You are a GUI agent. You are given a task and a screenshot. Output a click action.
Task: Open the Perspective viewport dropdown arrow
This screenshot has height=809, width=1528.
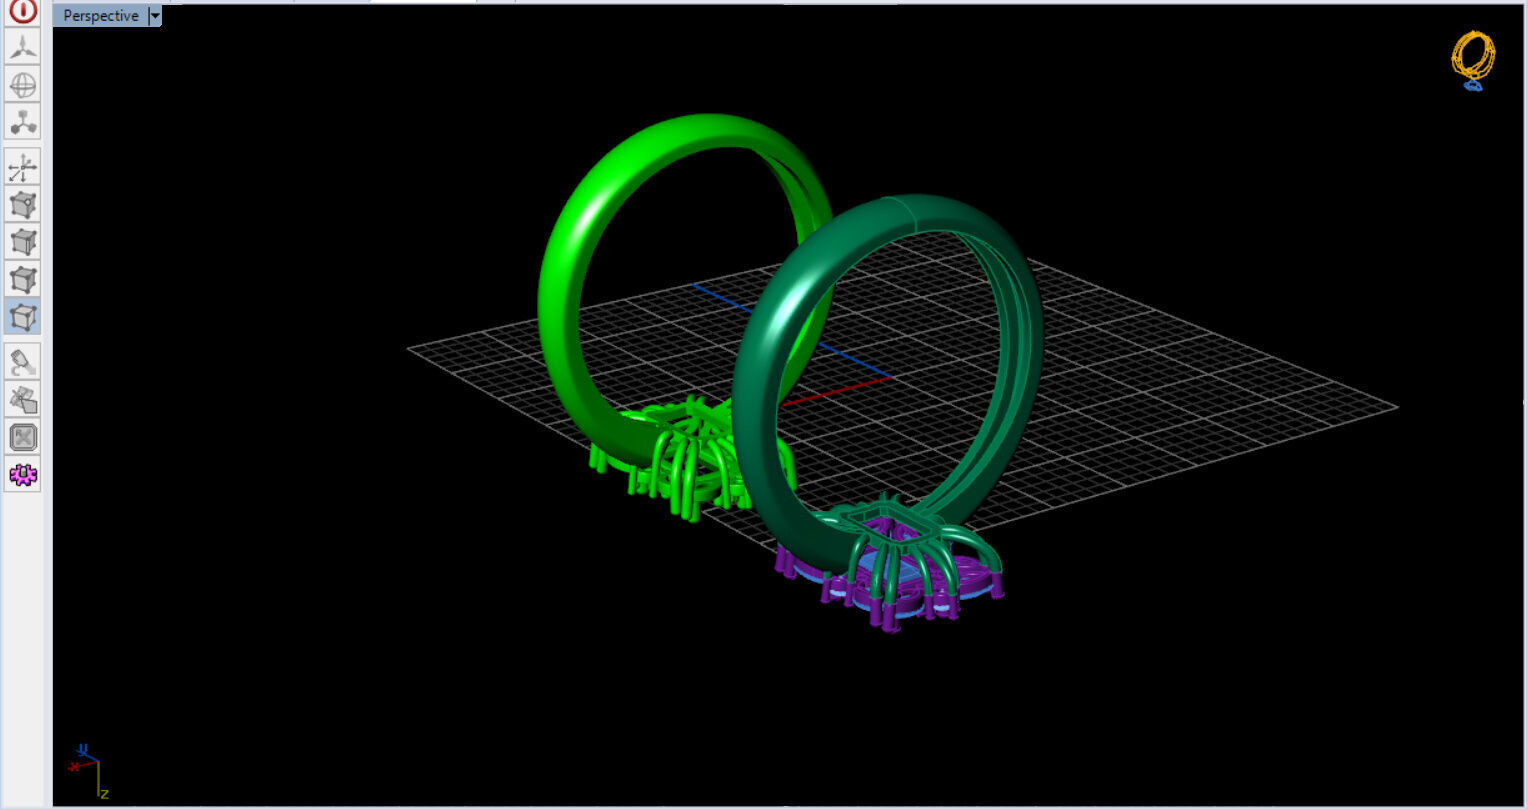pos(154,16)
